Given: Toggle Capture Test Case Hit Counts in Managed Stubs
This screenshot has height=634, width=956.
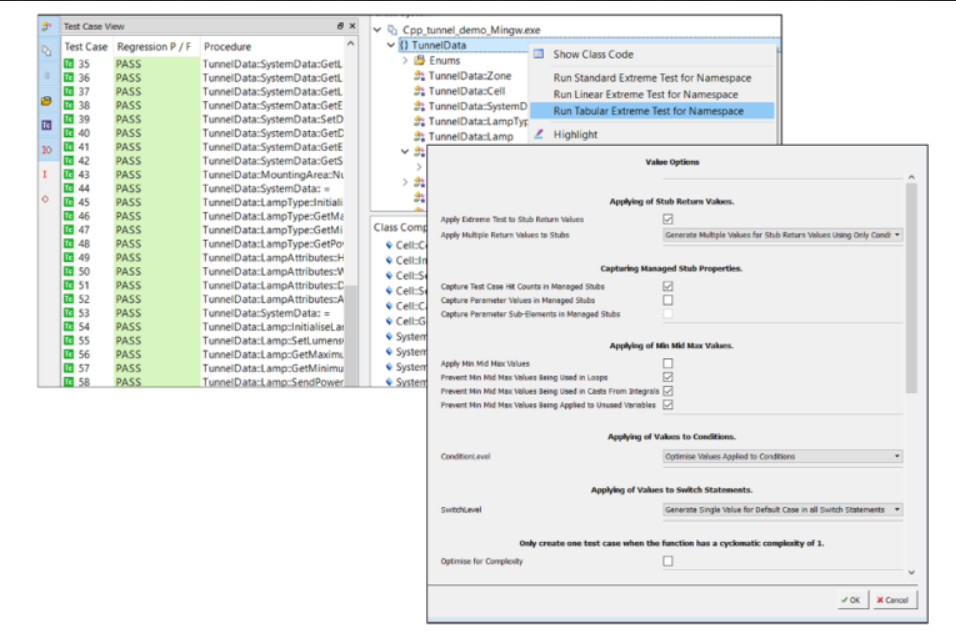Looking at the screenshot, I should (668, 286).
